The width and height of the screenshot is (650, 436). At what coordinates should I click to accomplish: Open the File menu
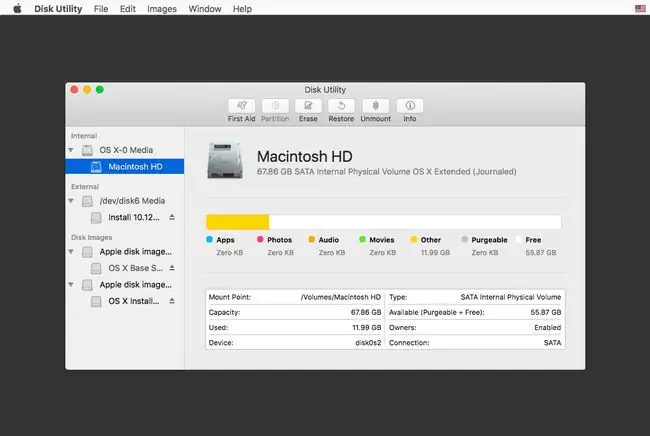[101, 9]
